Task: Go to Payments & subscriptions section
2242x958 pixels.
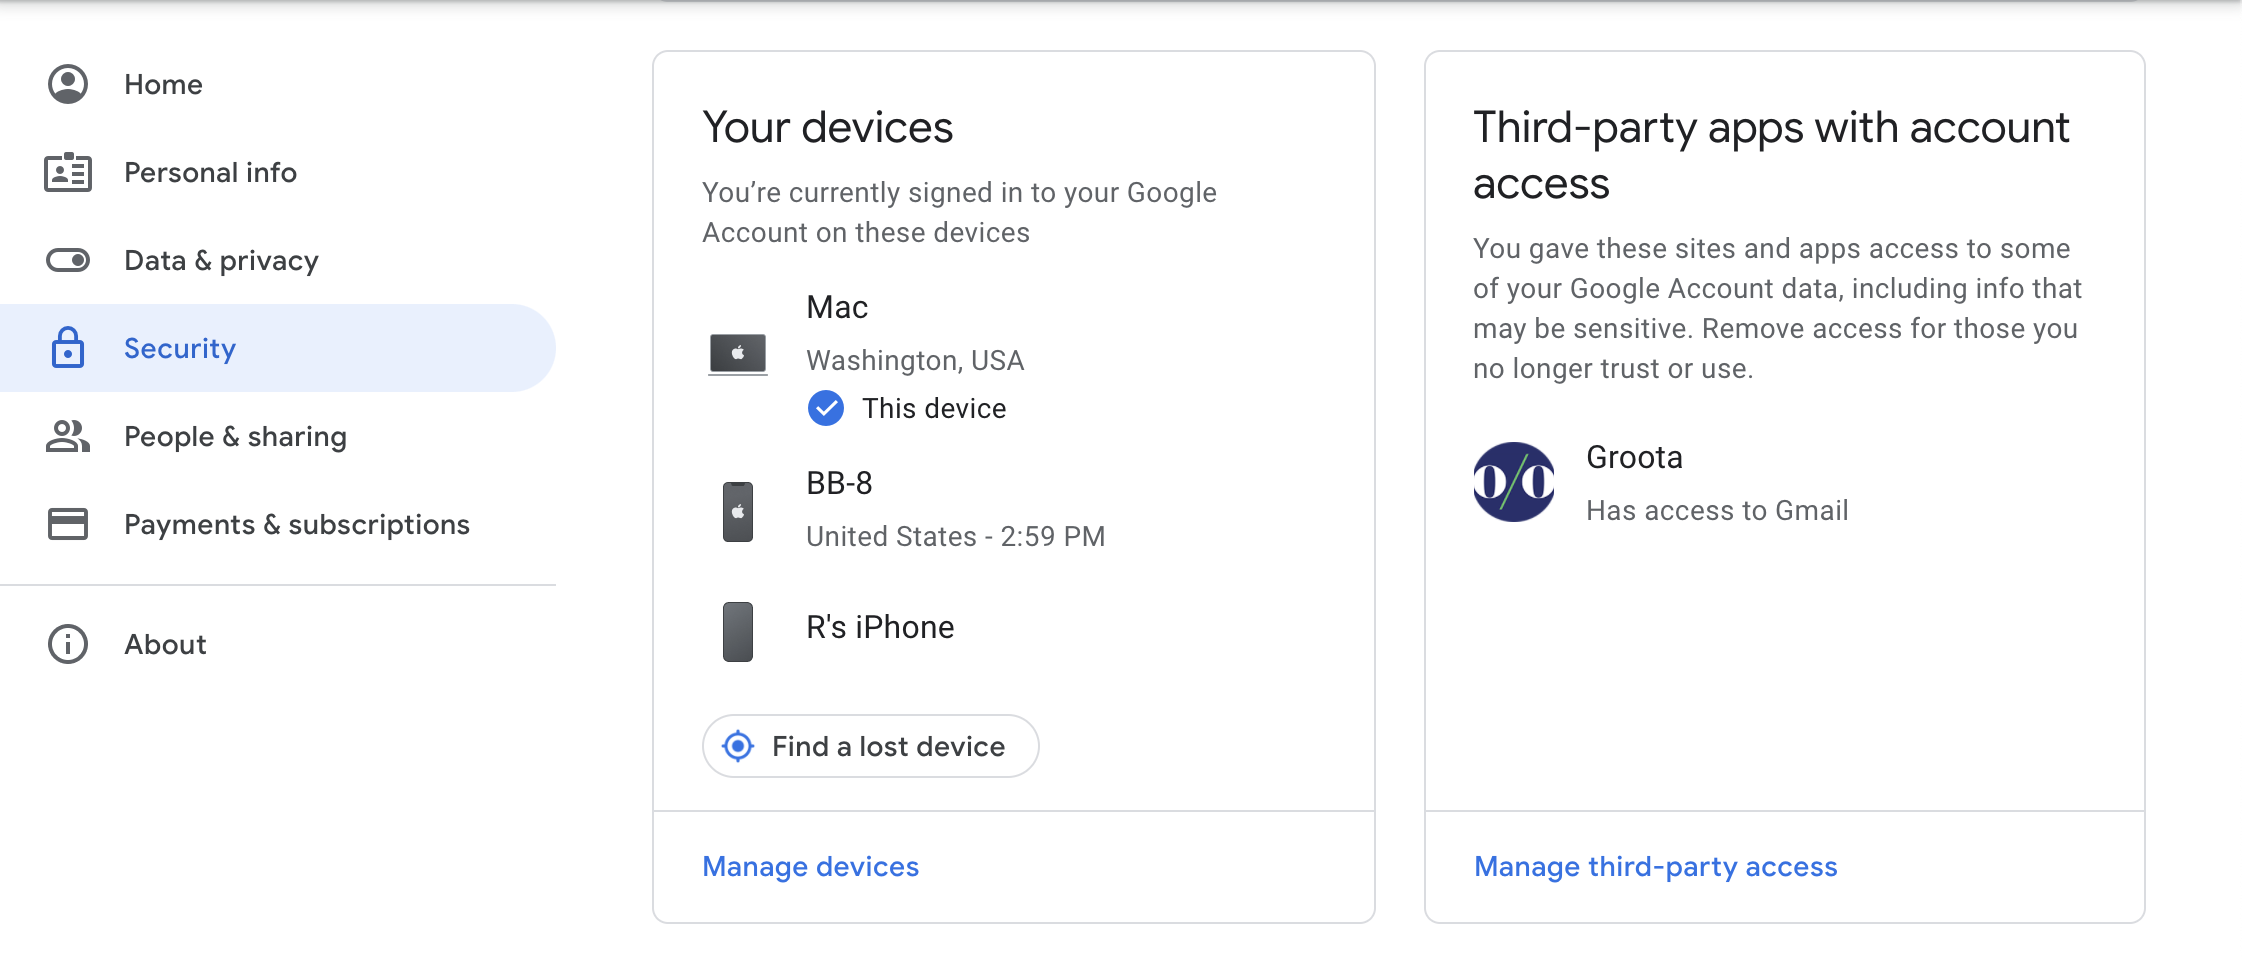Action: click(x=296, y=524)
